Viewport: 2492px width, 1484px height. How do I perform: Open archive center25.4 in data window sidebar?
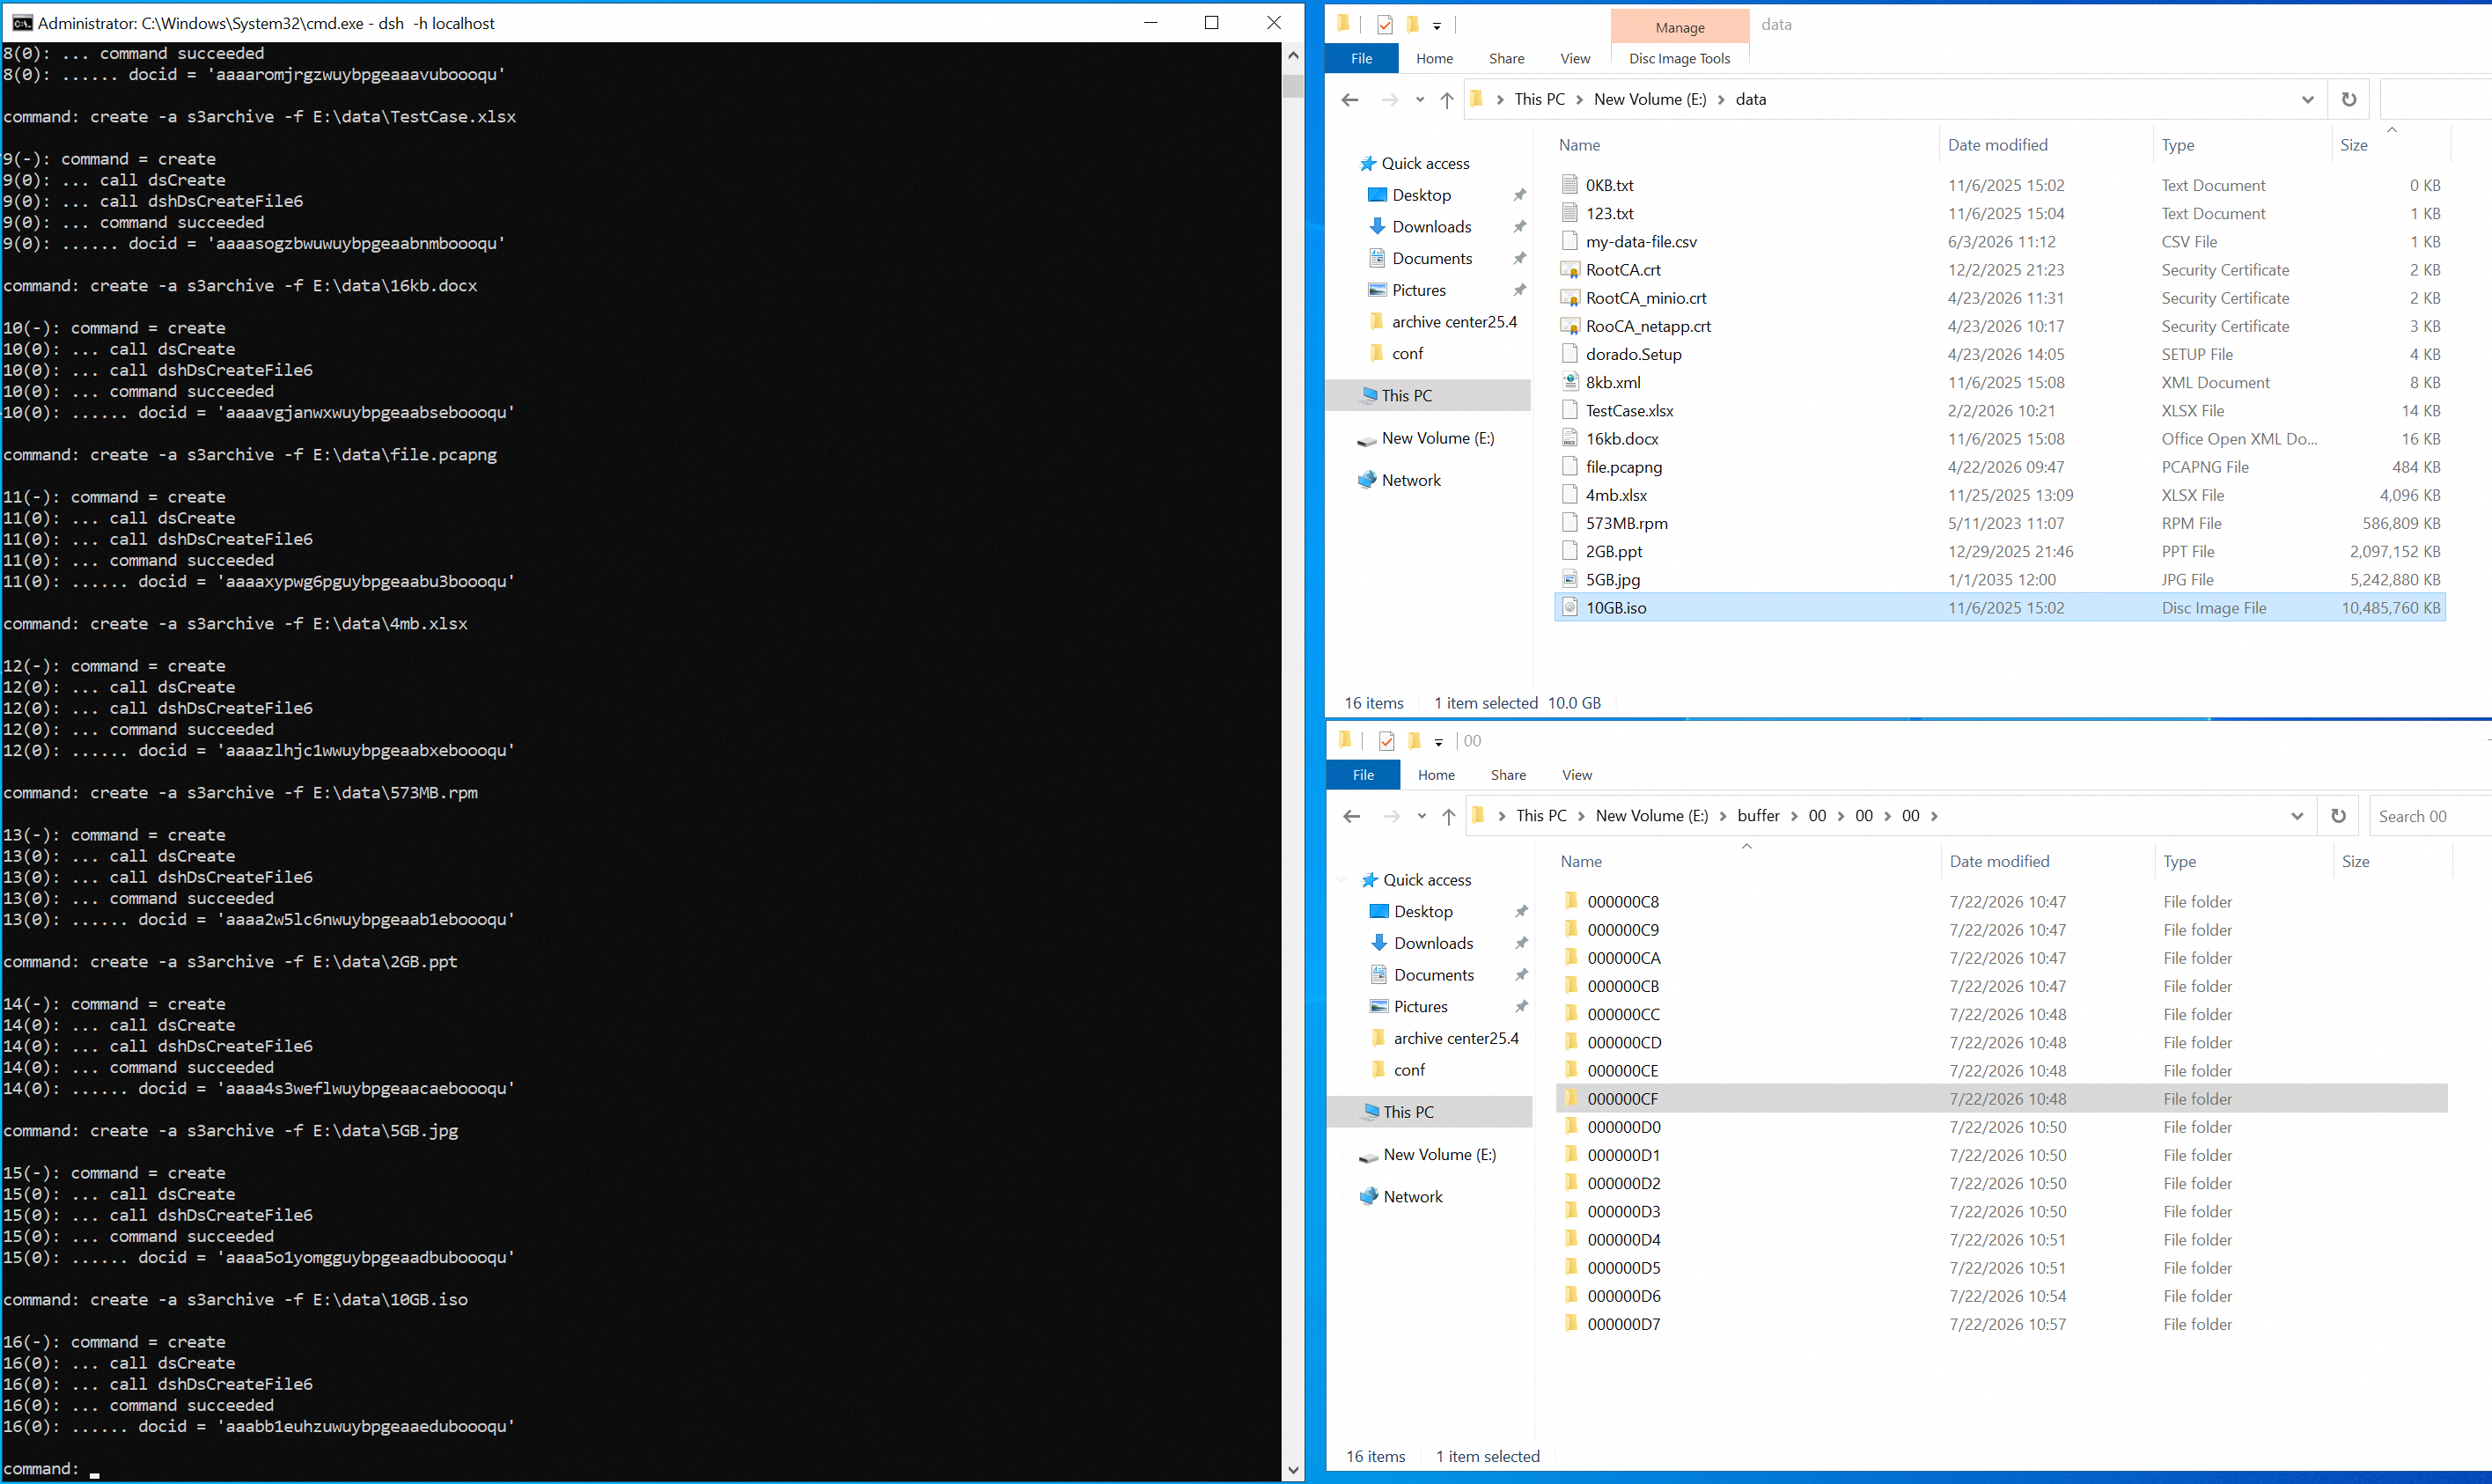click(1454, 322)
